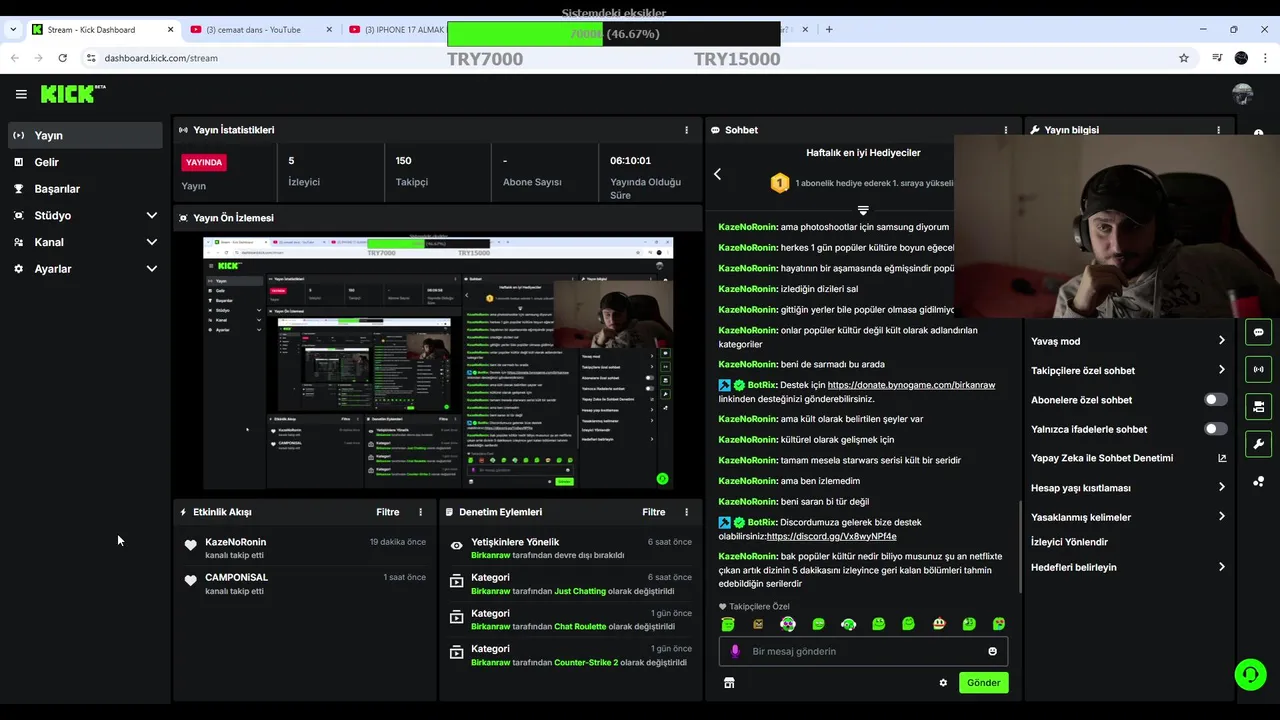Open the profile avatar in the dashboard header
Screen dimensions: 1280x720
pyautogui.click(x=1243, y=94)
